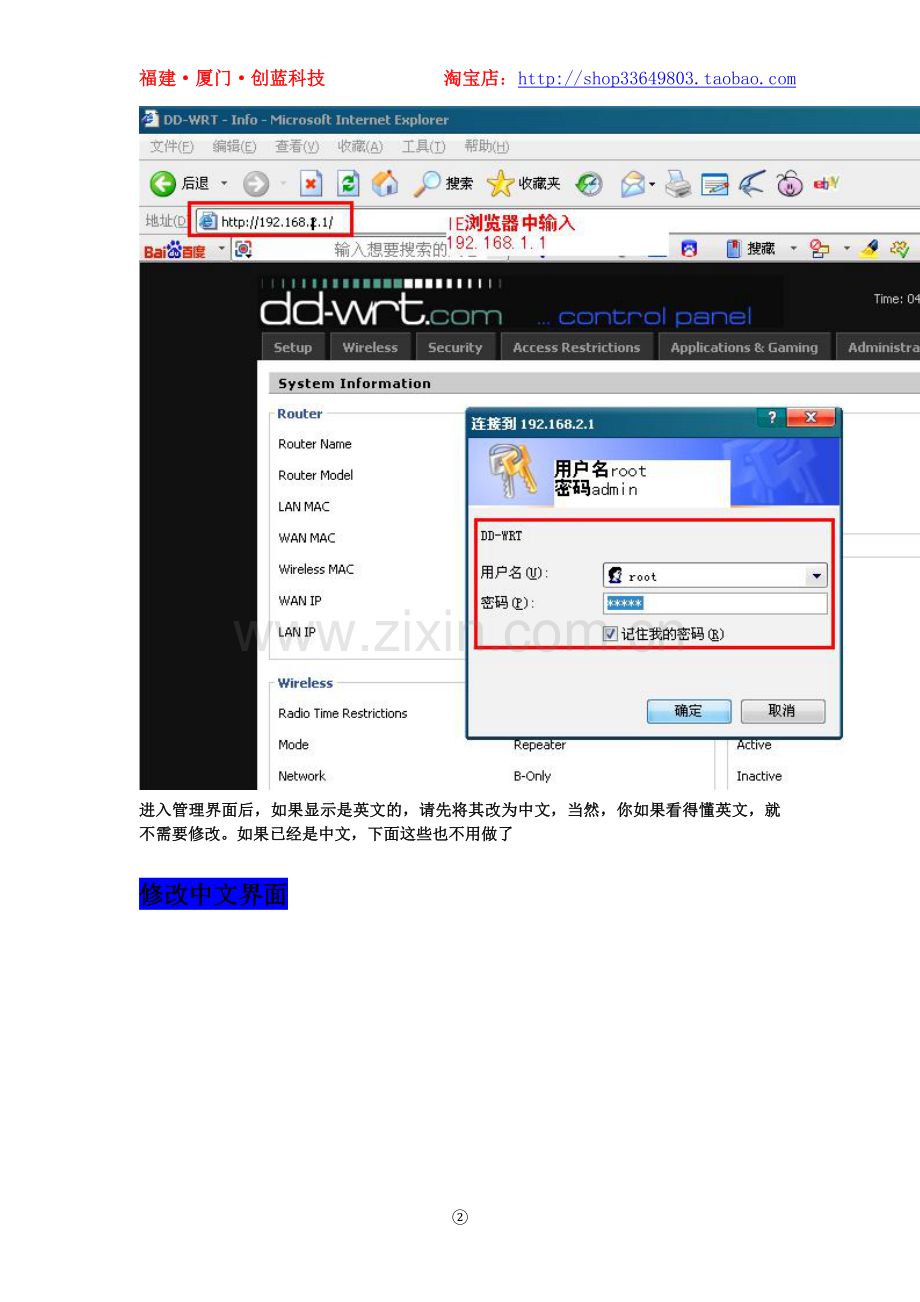Open the Back button history dropdown arrow

point(224,184)
